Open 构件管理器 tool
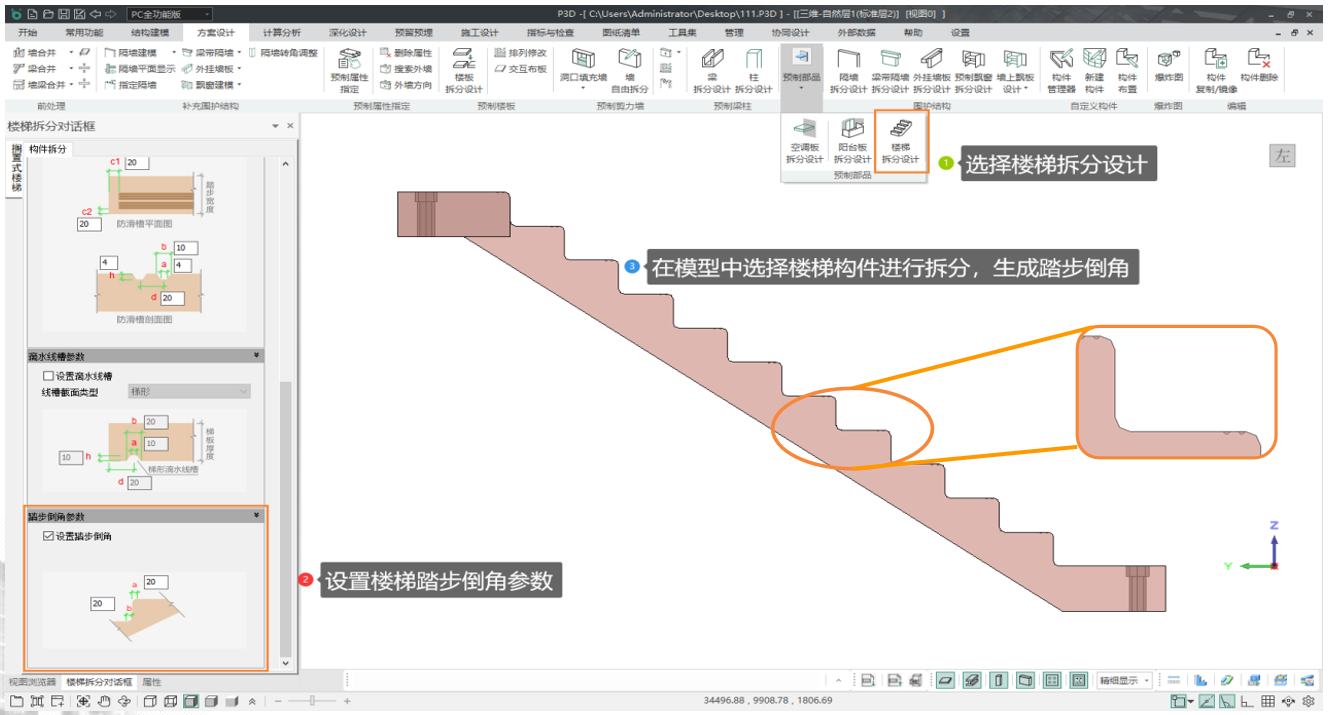 pyautogui.click(x=1061, y=70)
